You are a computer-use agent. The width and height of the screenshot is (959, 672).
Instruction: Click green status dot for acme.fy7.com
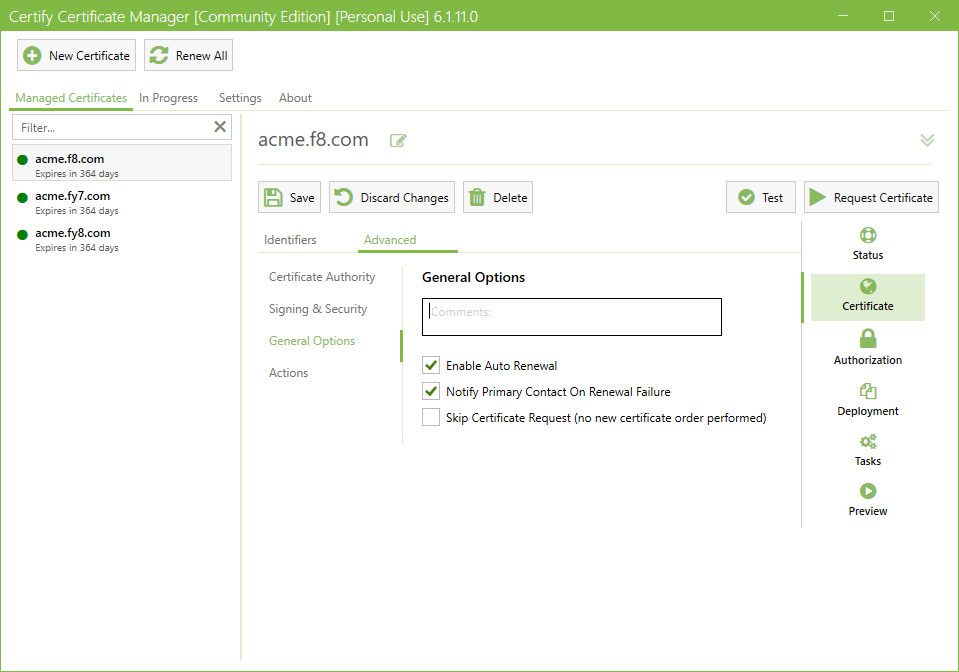click(x=23, y=198)
